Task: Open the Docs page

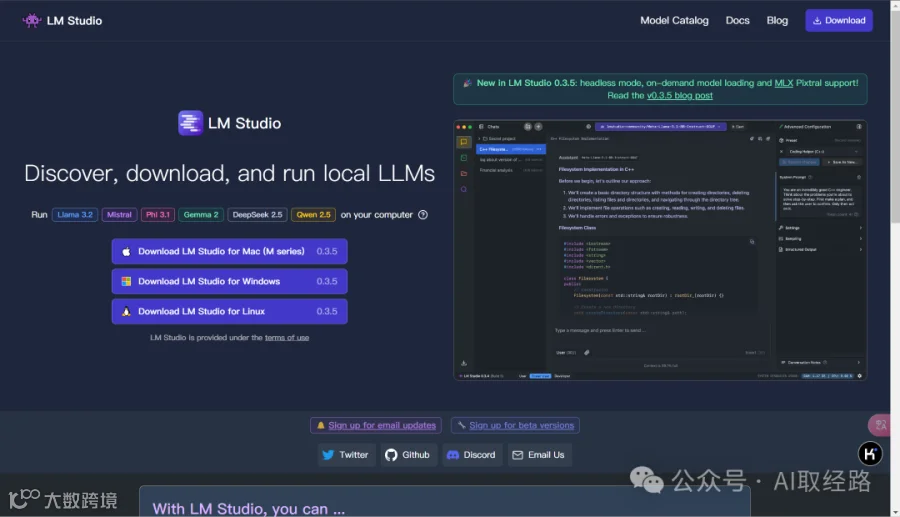Action: coord(737,21)
